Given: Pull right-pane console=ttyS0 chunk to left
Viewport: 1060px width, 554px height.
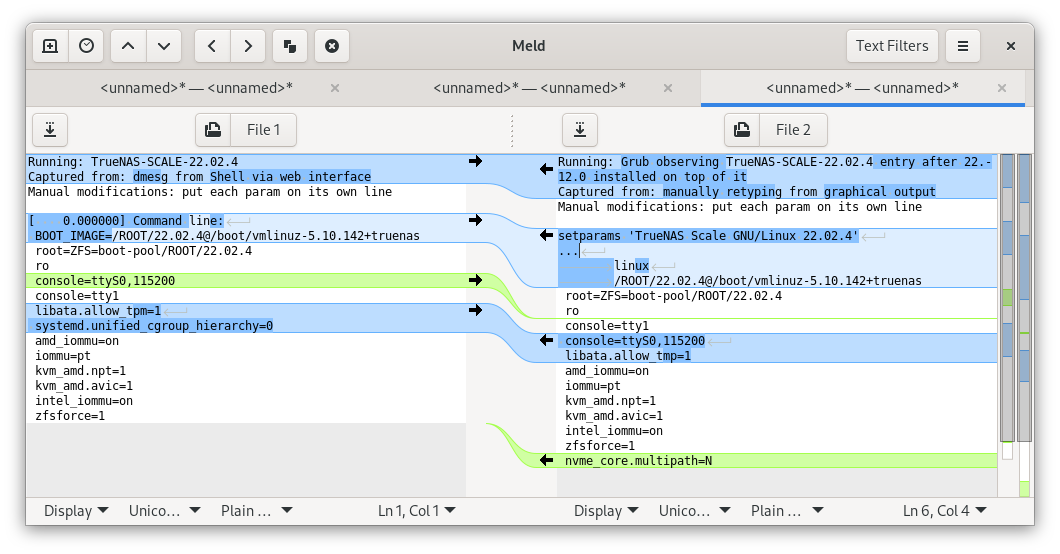Looking at the screenshot, I should tap(546, 341).
